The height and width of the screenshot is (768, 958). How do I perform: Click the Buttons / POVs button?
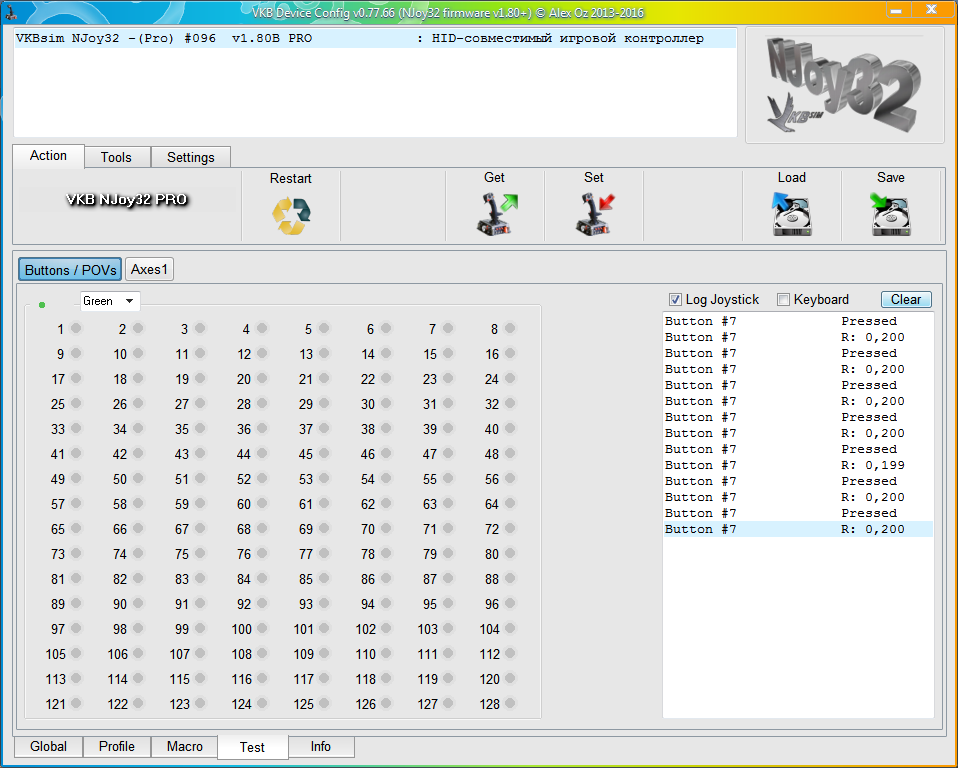pyautogui.click(x=70, y=269)
